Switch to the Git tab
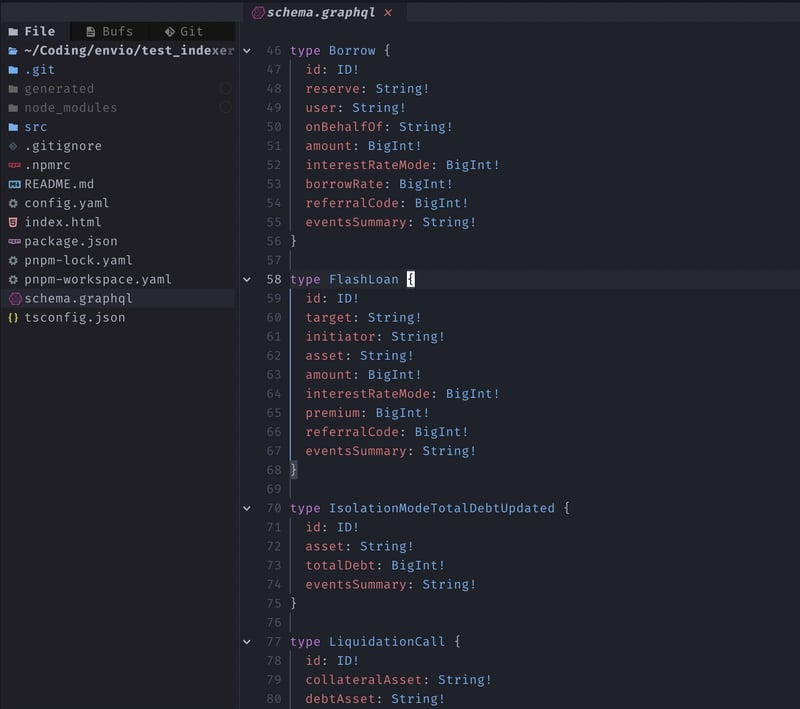800x709 pixels. 184,32
